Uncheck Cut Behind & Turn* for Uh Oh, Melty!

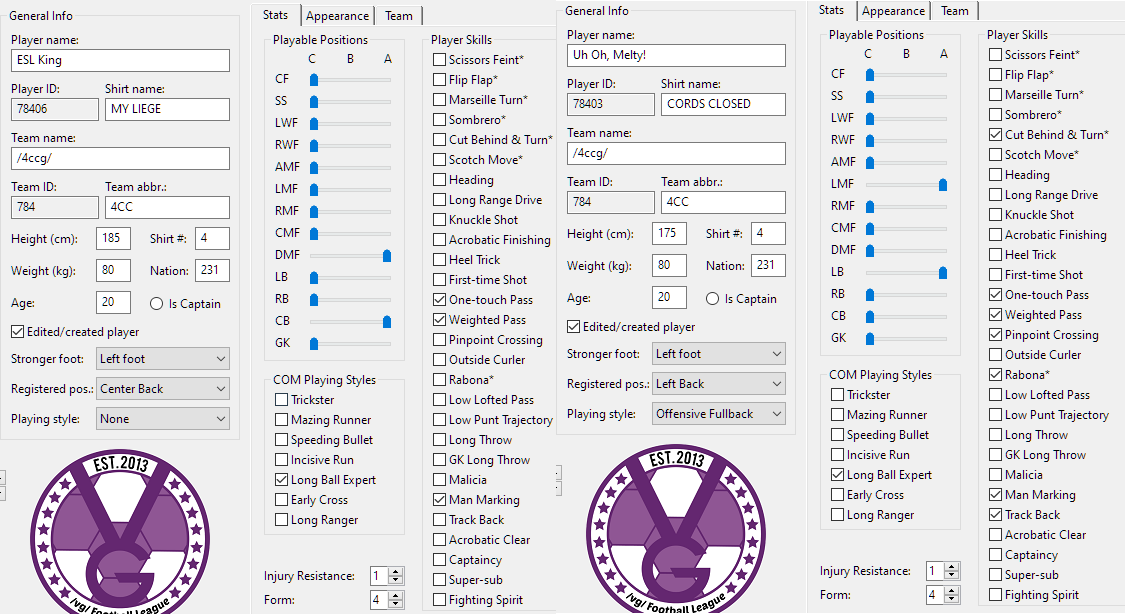[996, 134]
